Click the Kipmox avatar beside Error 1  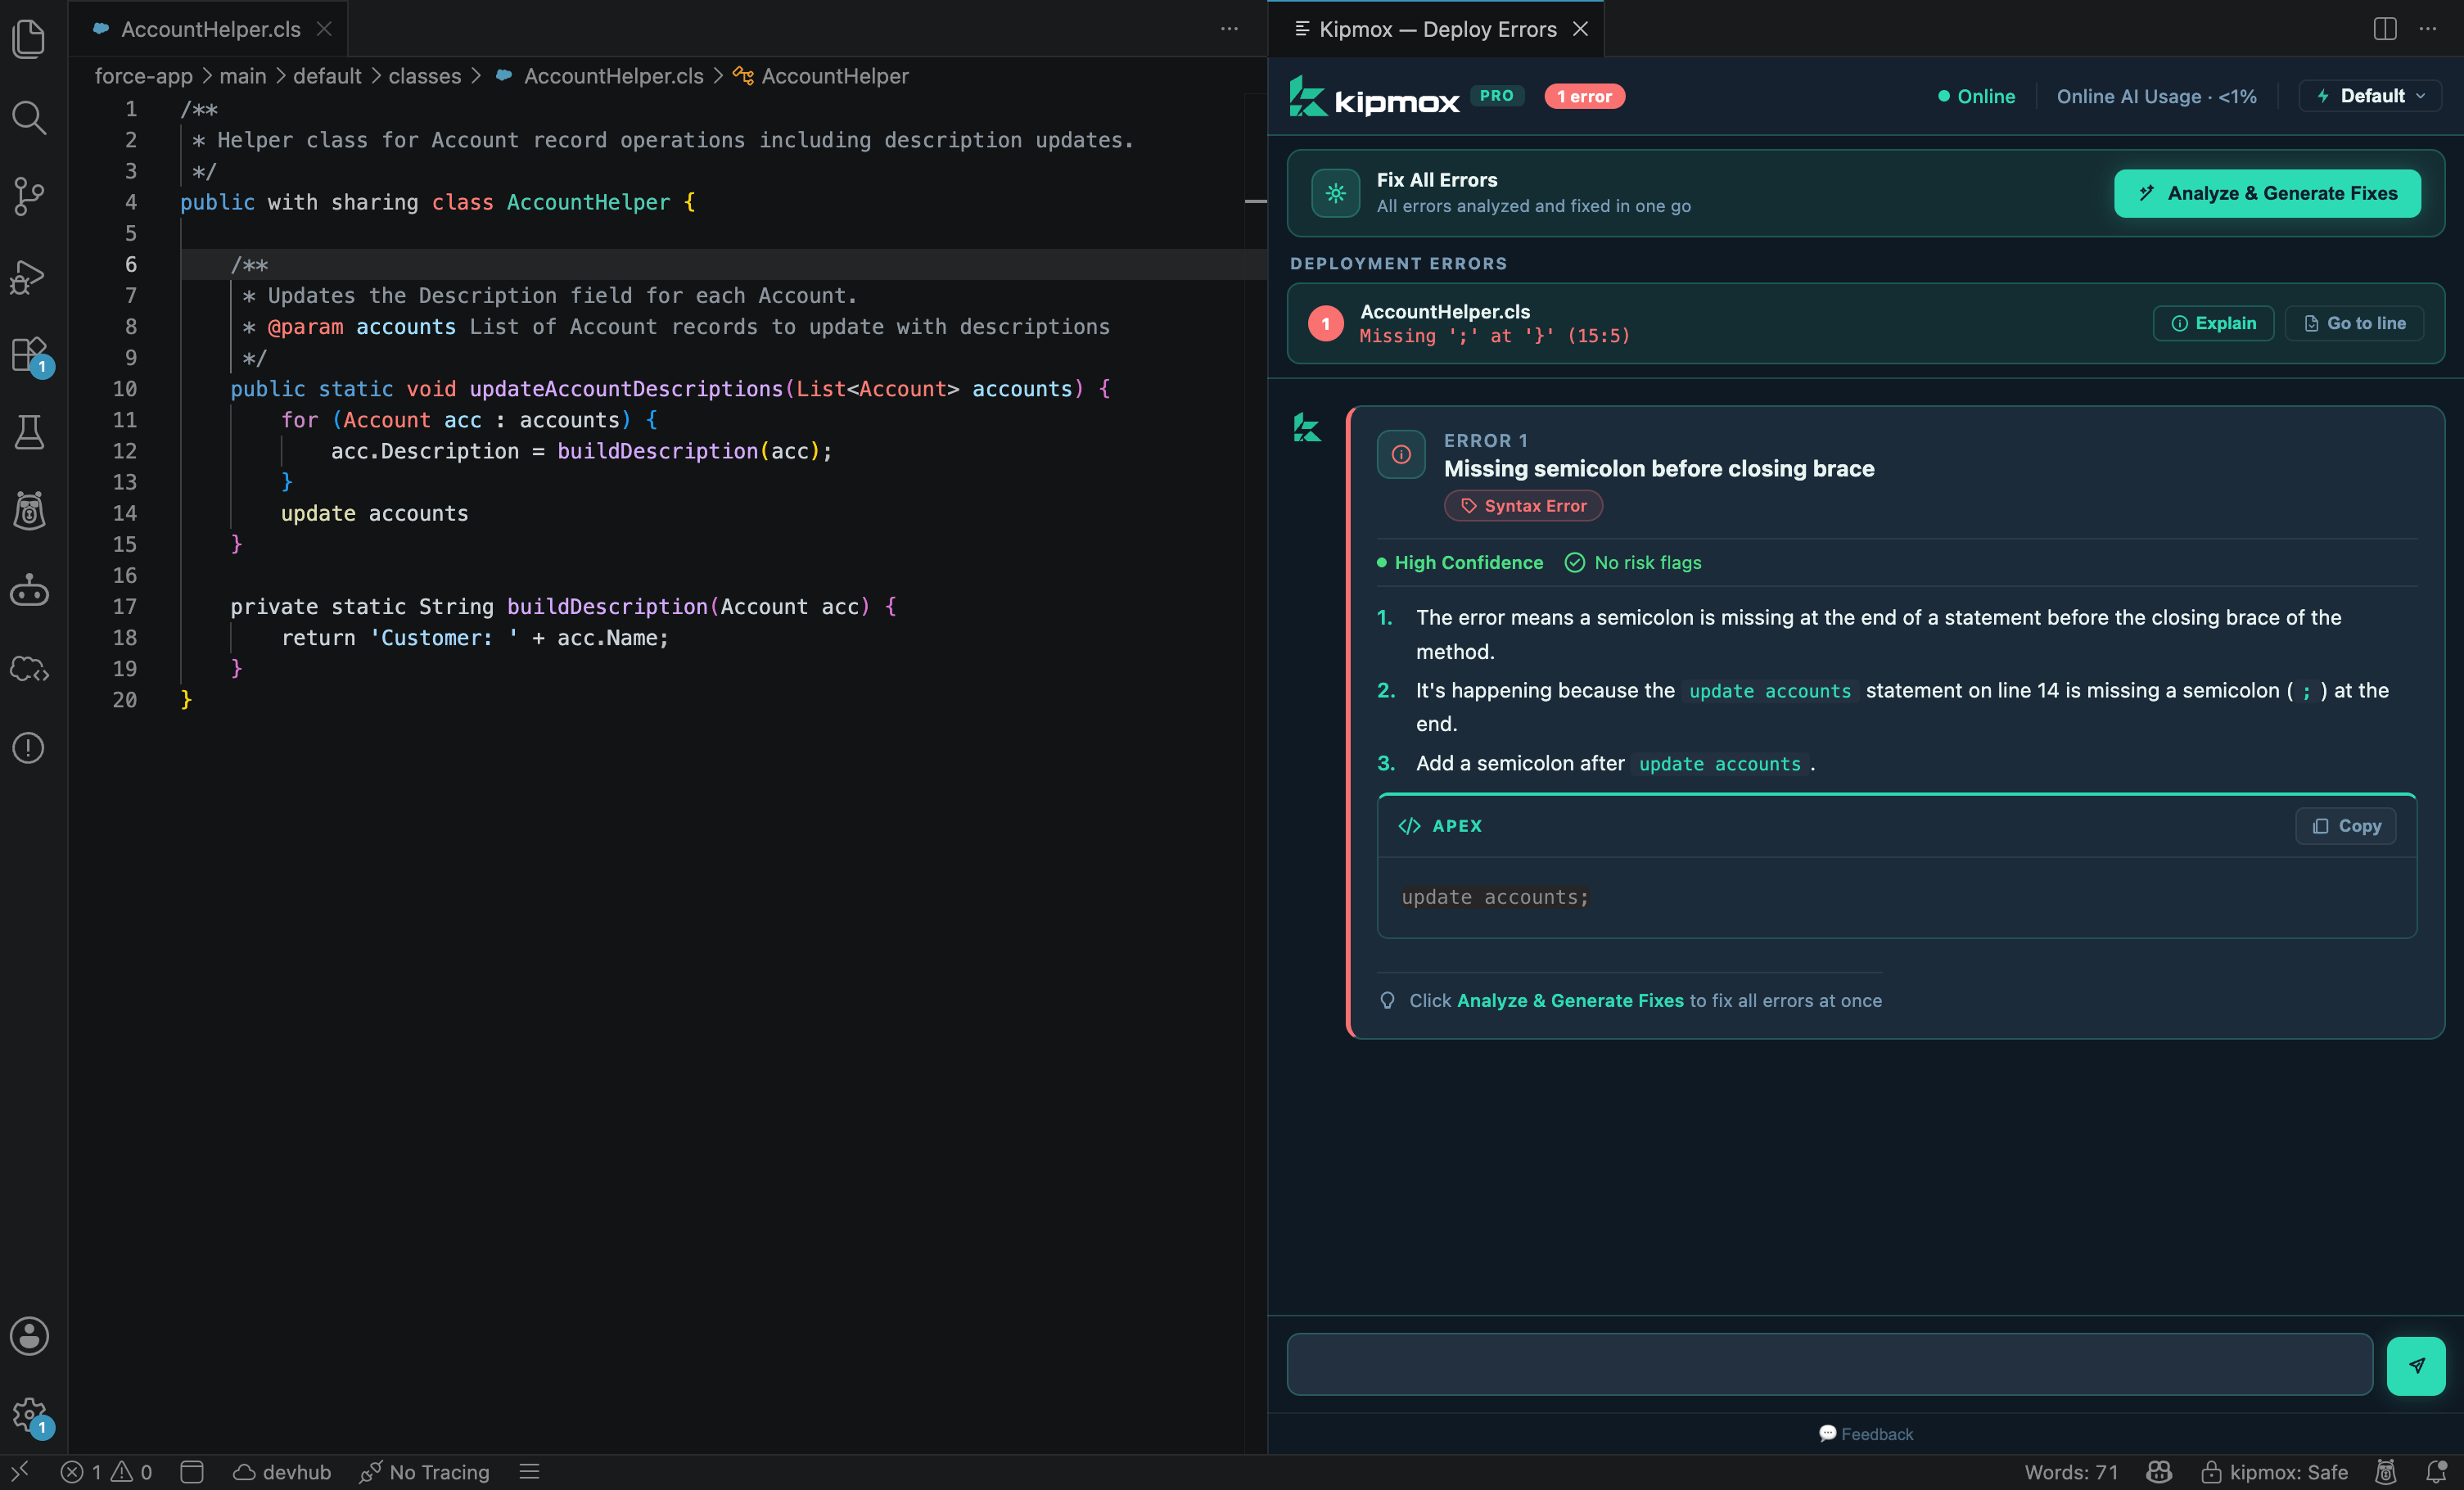(x=1307, y=428)
